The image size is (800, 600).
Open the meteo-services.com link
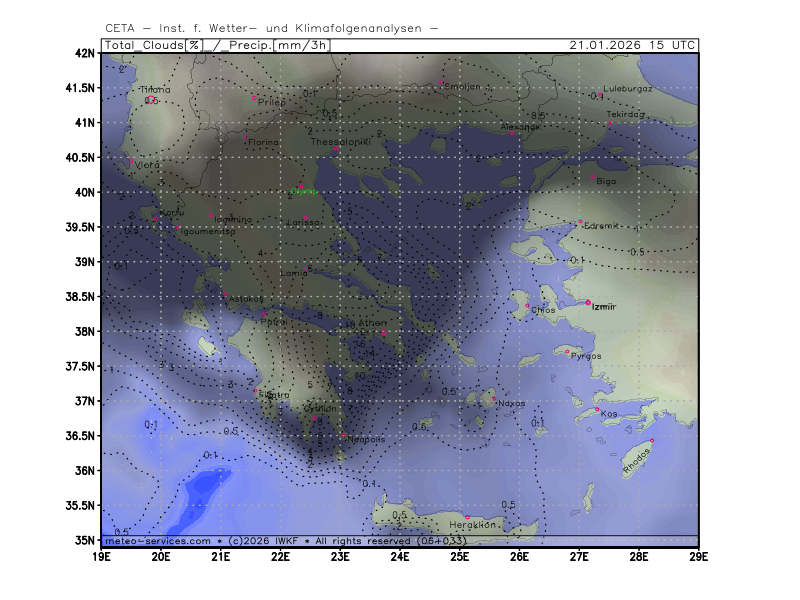tap(156, 540)
